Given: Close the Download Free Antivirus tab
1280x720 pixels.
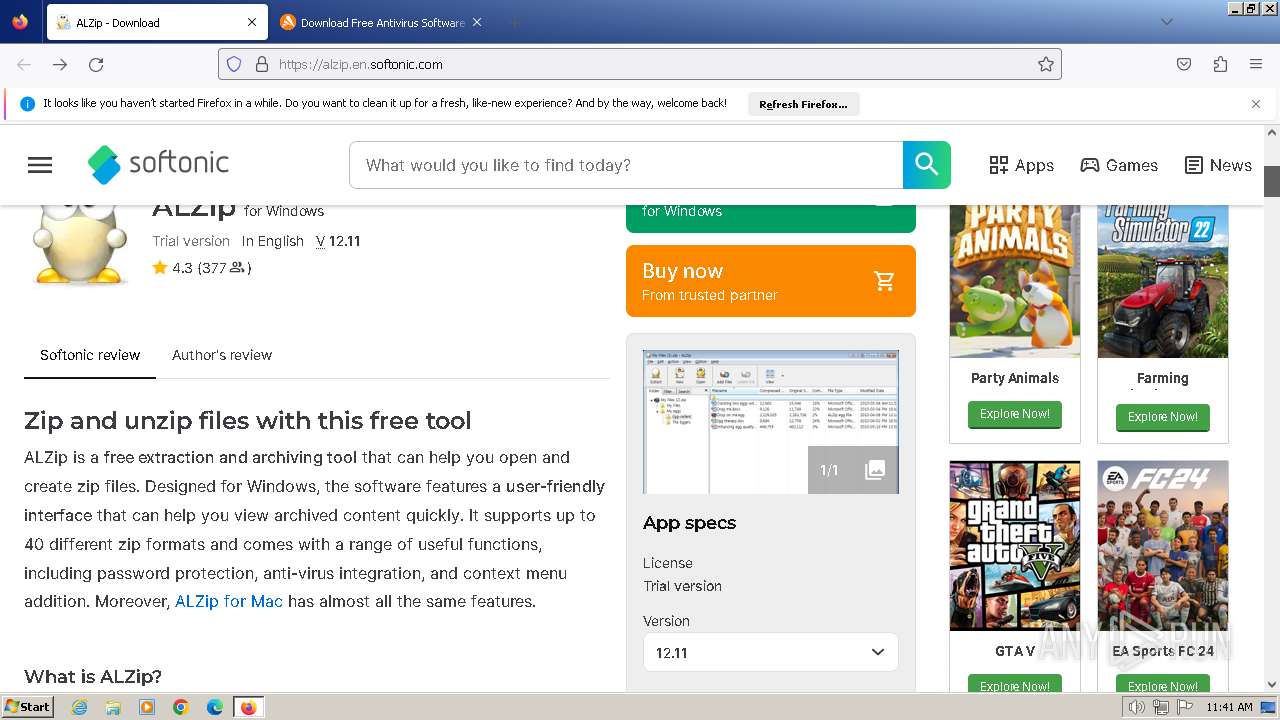Looking at the screenshot, I should coord(477,22).
